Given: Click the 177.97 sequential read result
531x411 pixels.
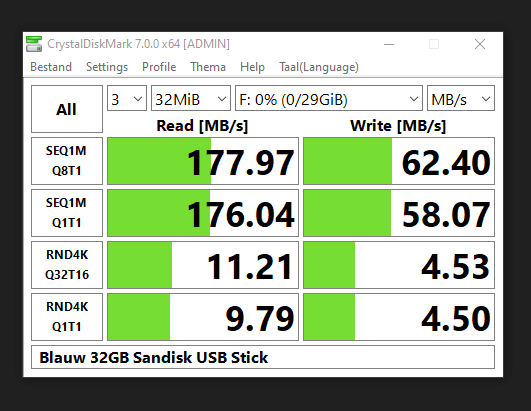Looking at the screenshot, I should coord(203,161).
